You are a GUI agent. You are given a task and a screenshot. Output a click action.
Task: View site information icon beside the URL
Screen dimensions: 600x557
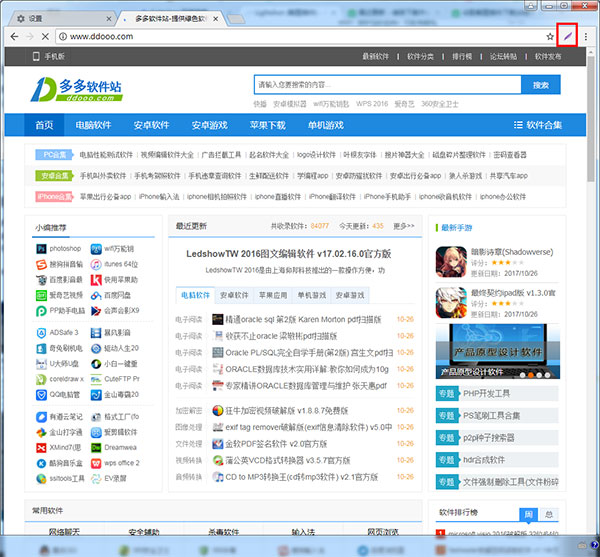pos(63,36)
